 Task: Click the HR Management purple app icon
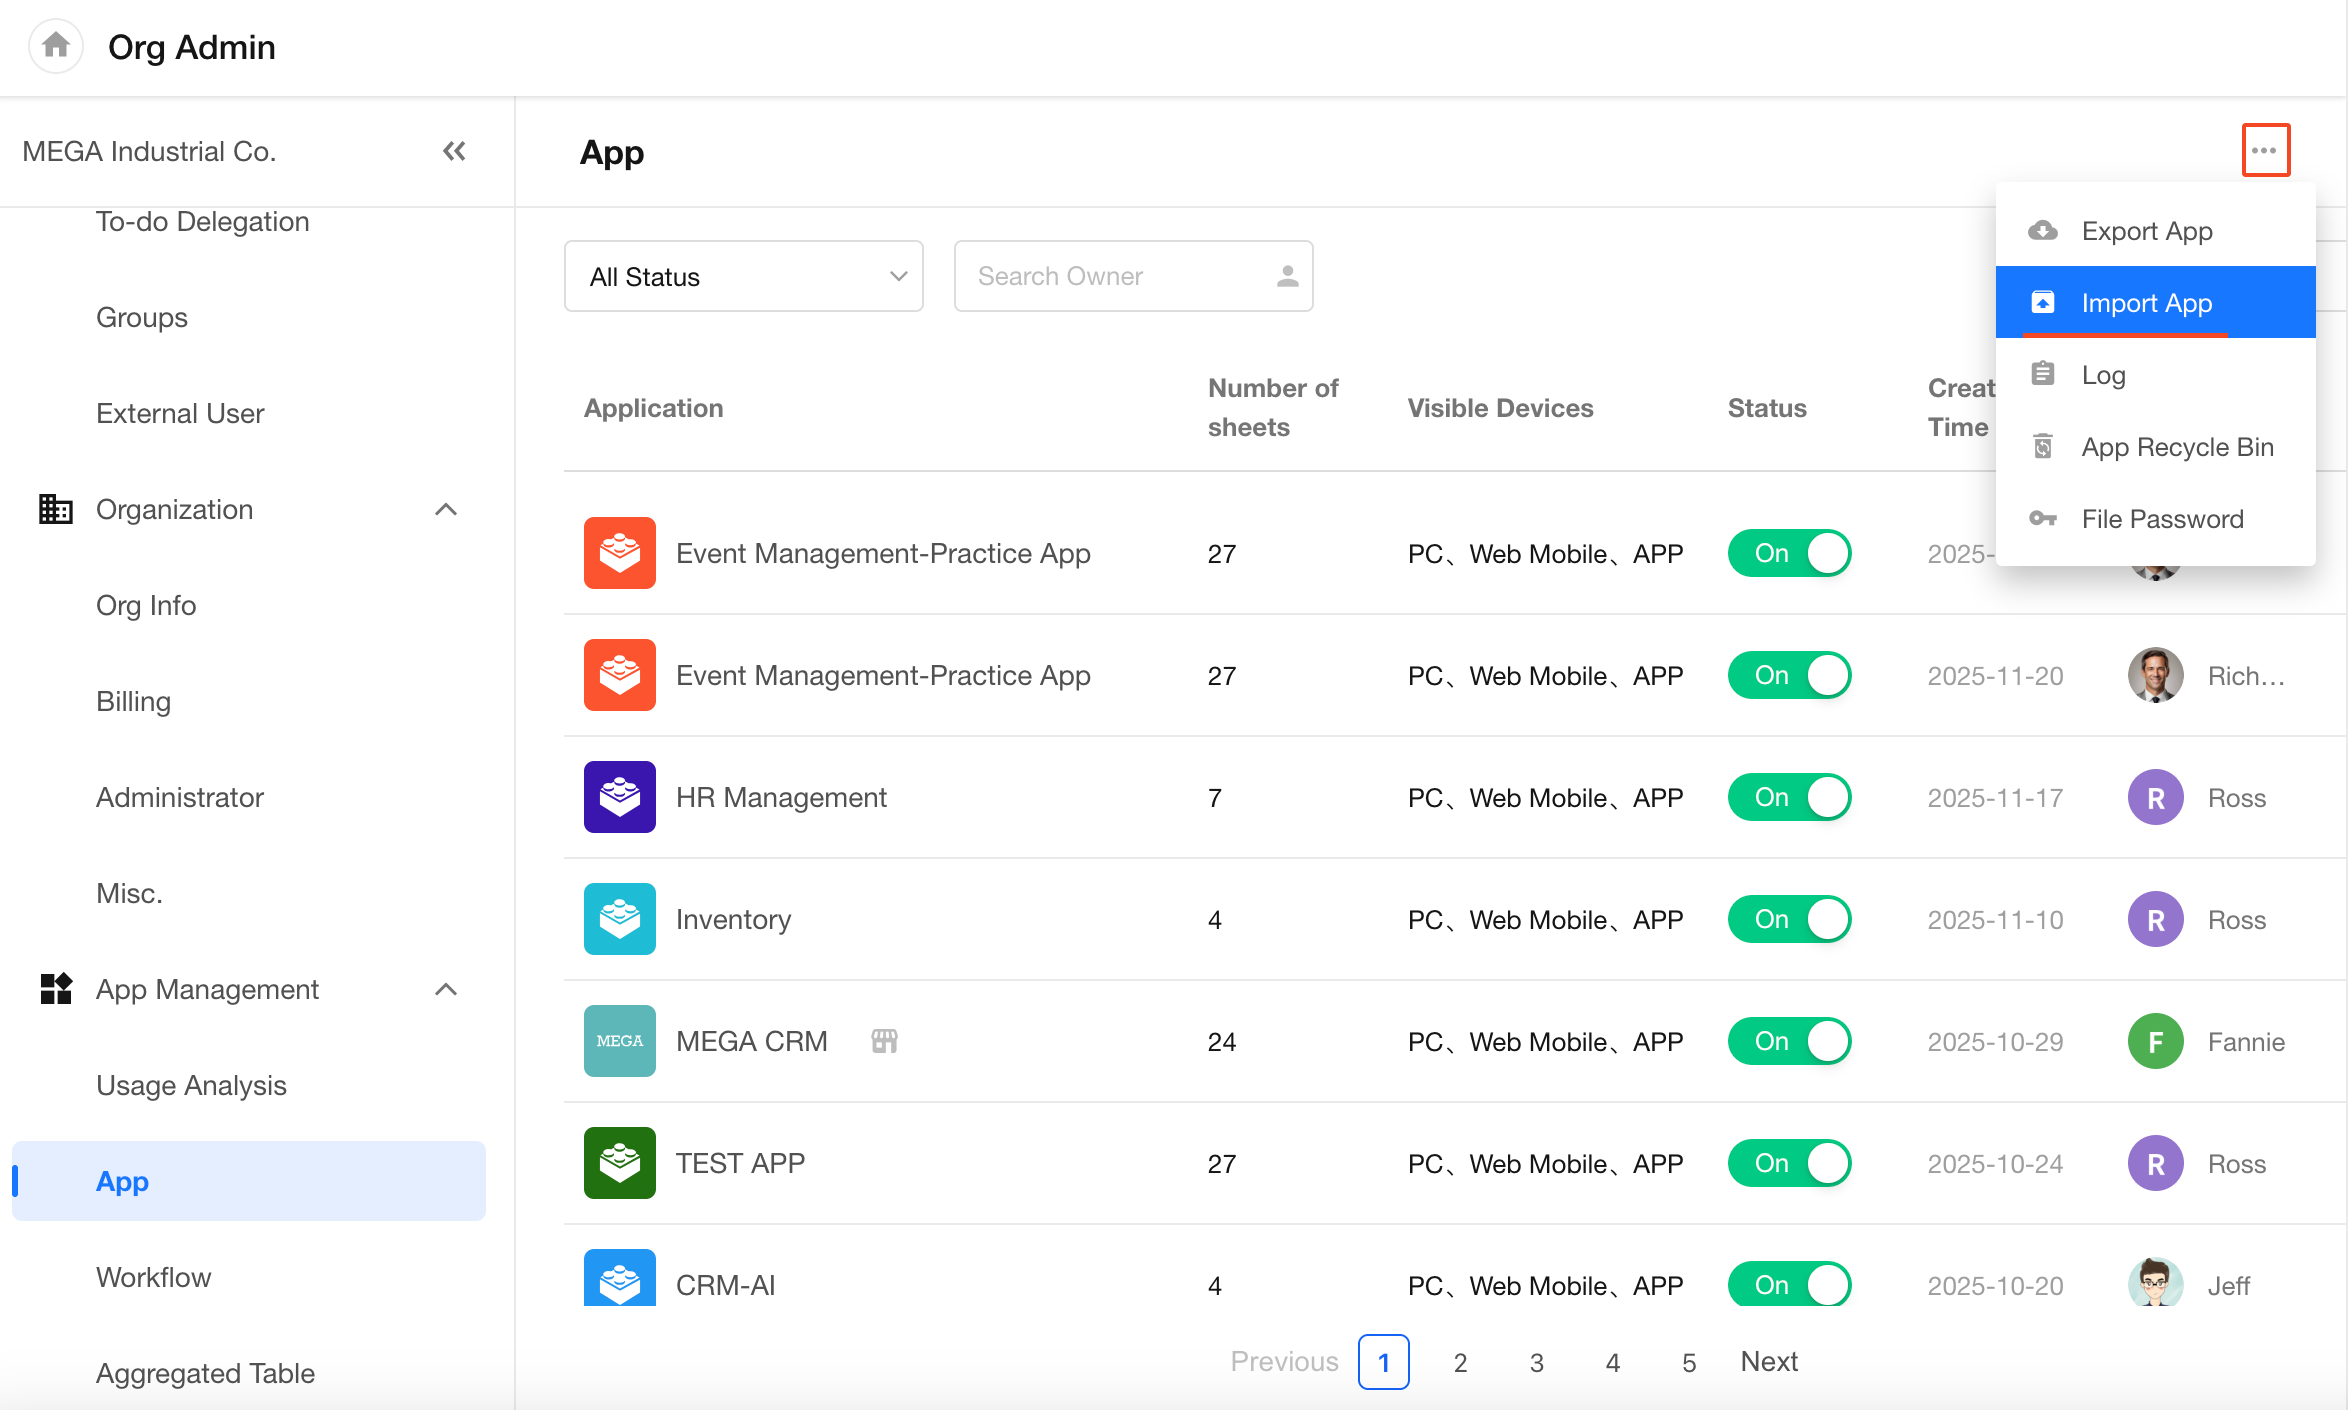[619, 797]
